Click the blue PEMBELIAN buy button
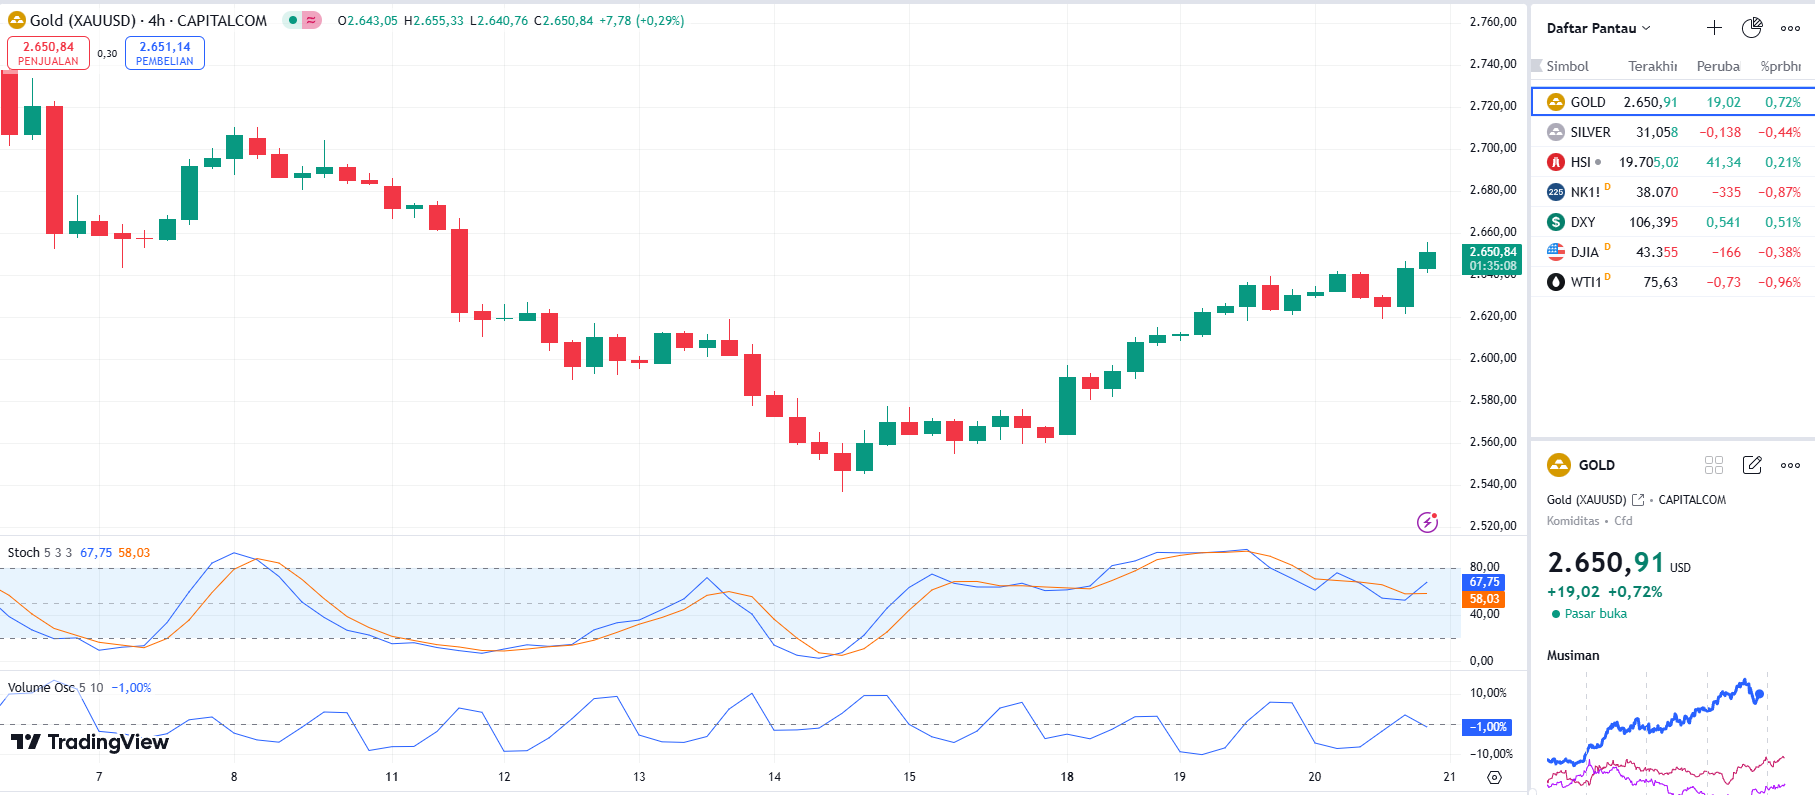The height and width of the screenshot is (795, 1815). pos(165,53)
